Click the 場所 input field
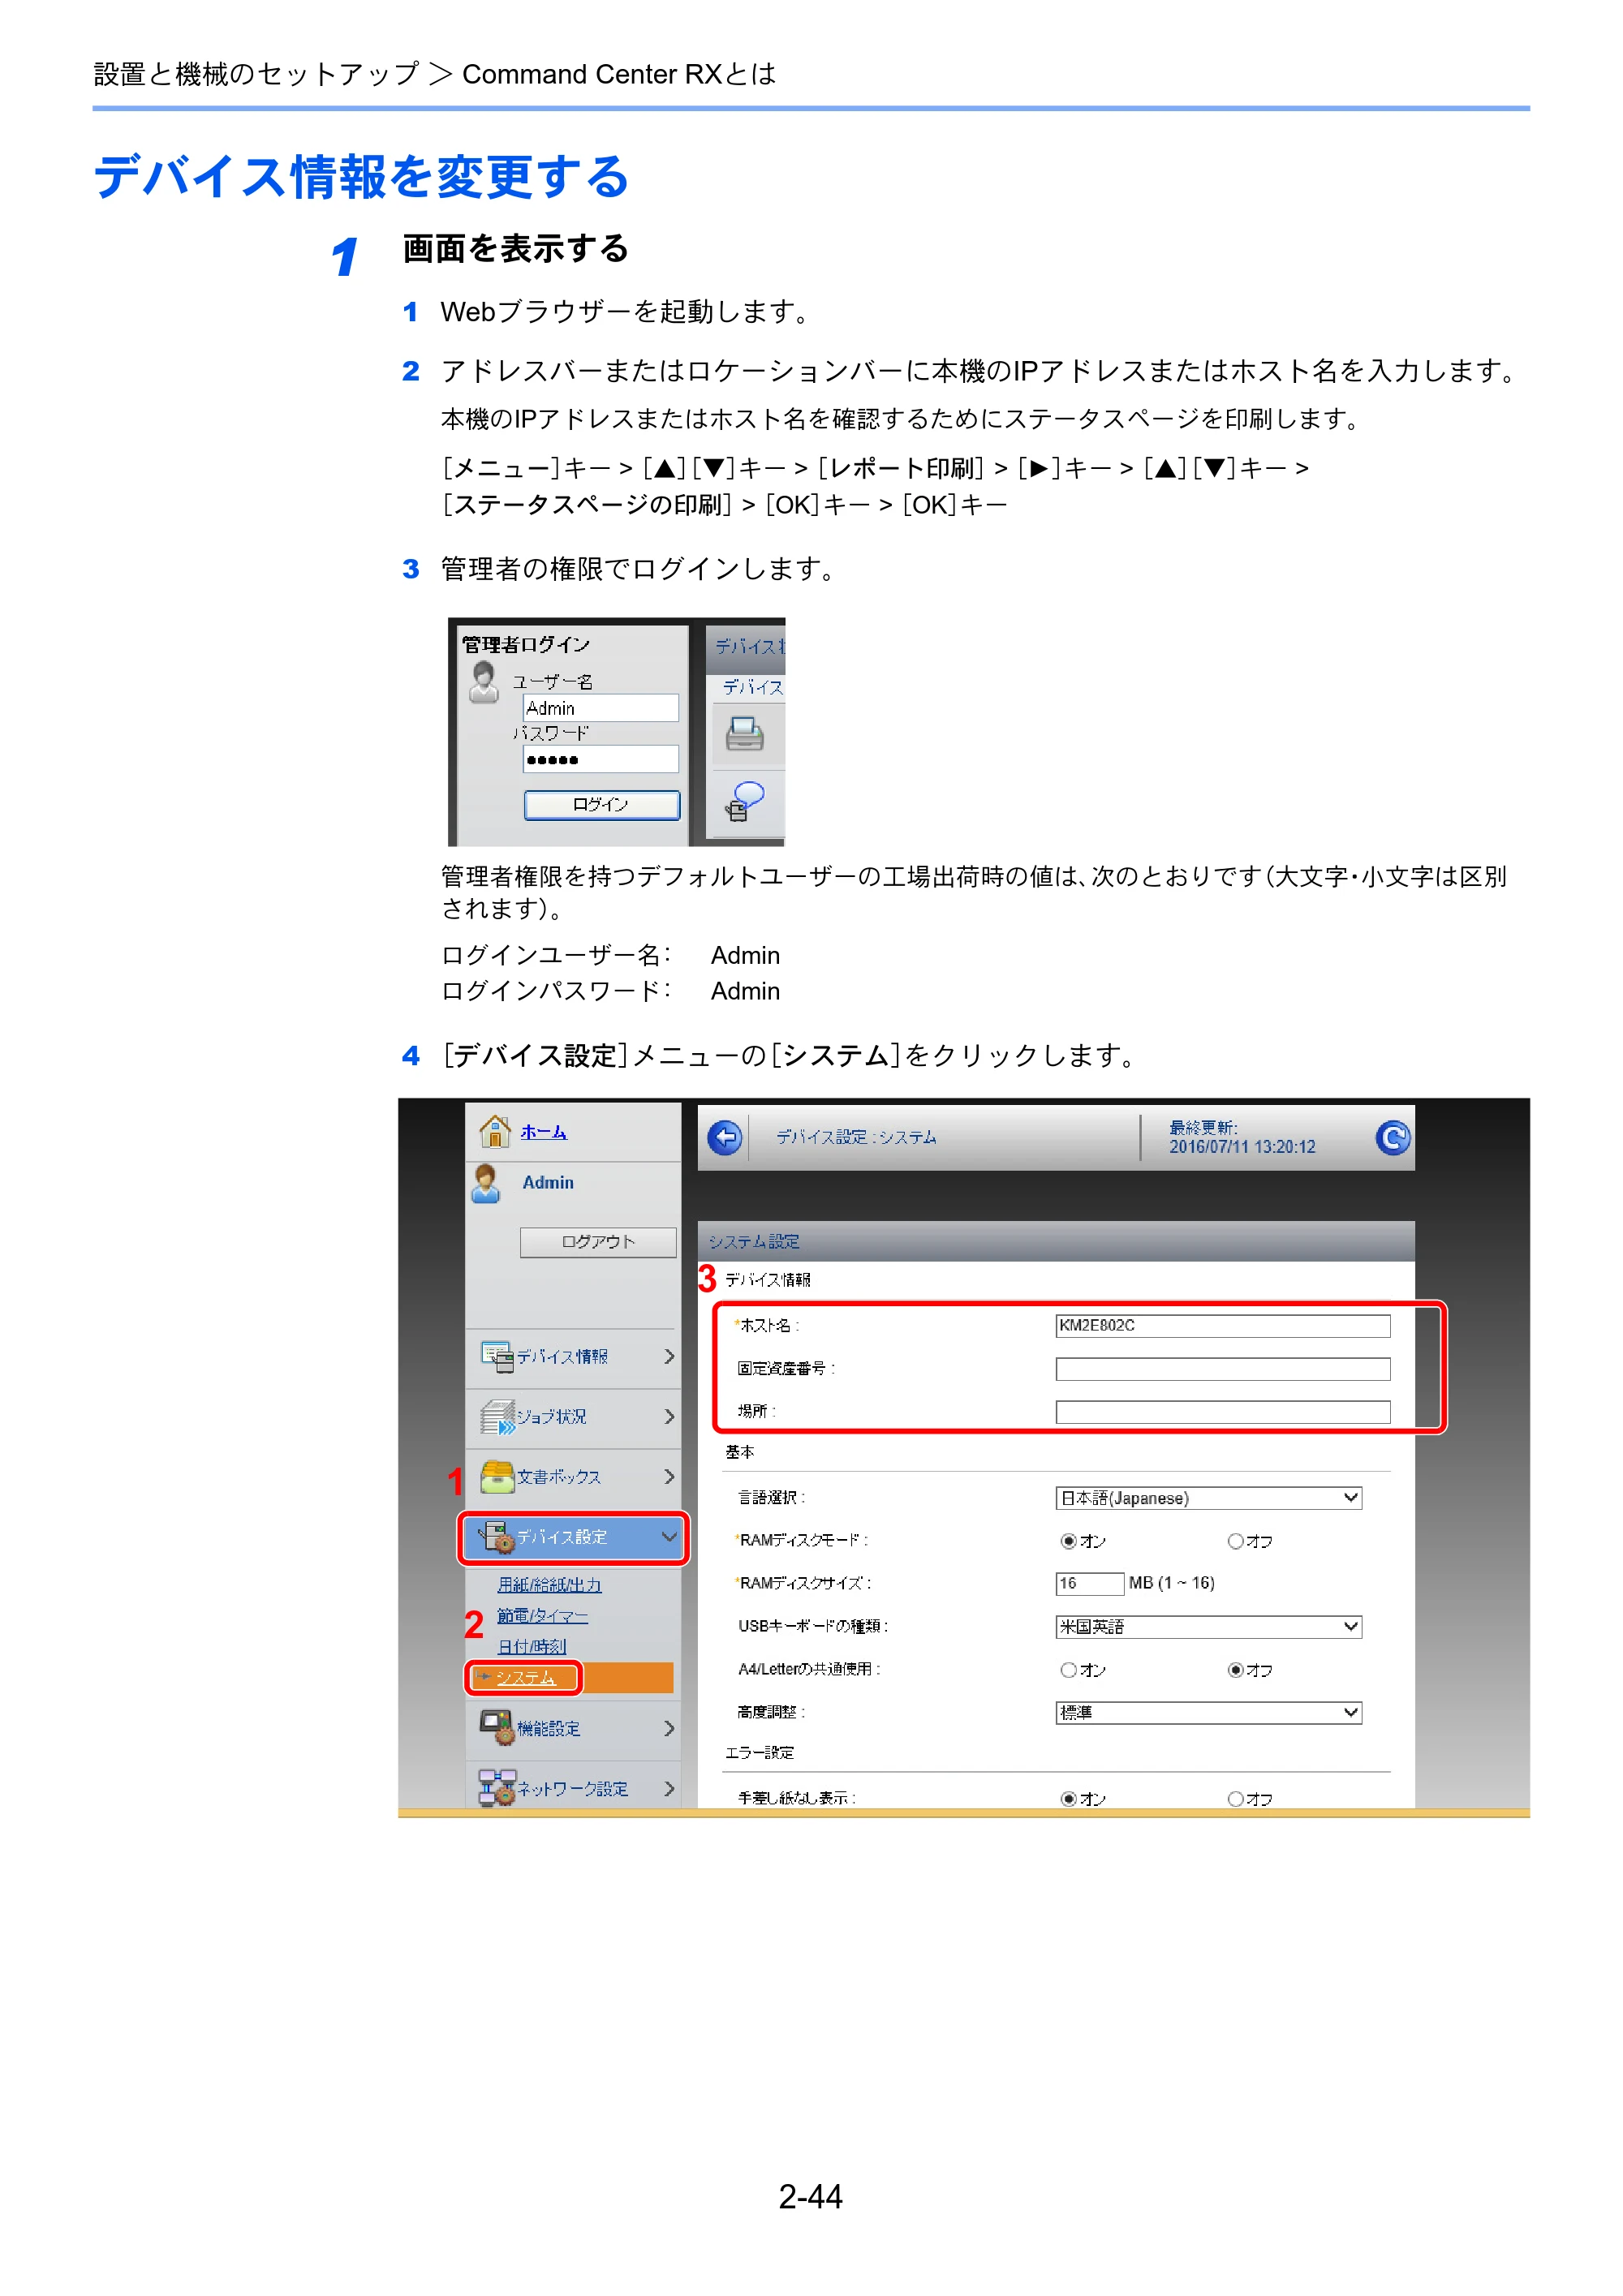 pyautogui.click(x=1223, y=1412)
